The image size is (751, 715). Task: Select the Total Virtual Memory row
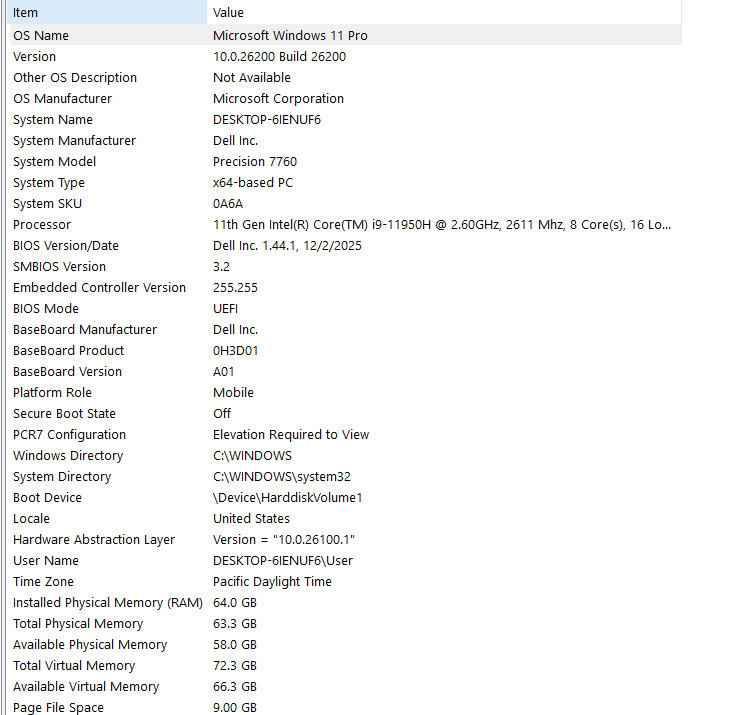pyautogui.click(x=346, y=666)
